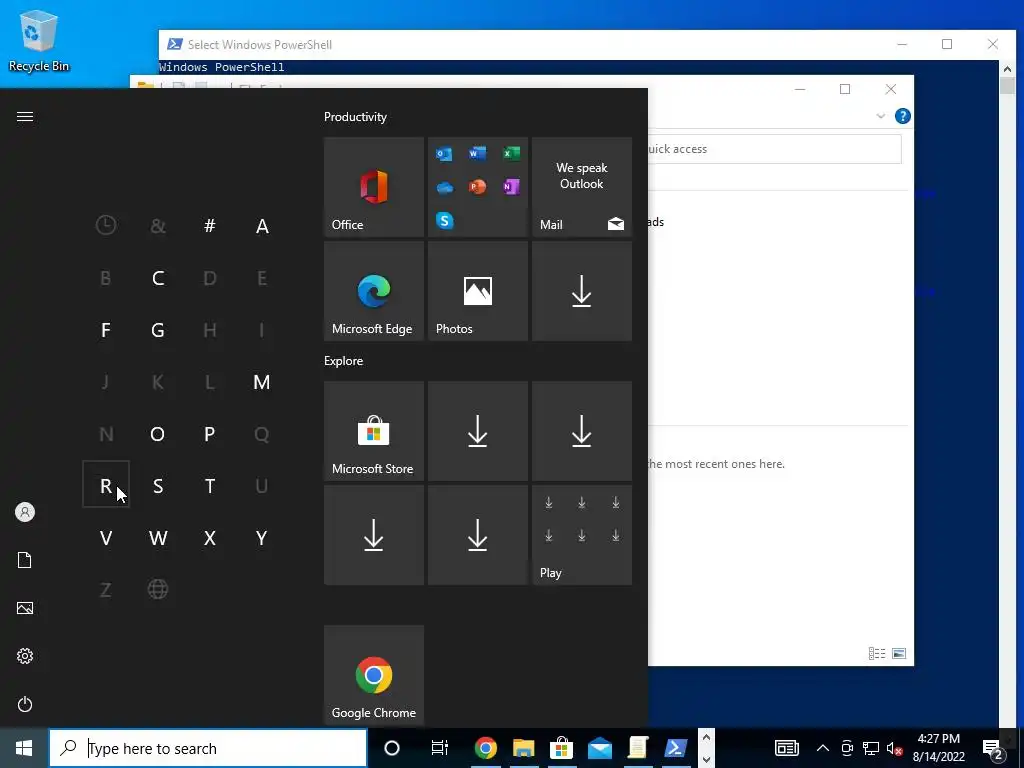Open Documents from Start sidebar
1024x768 pixels.
(x=25, y=560)
